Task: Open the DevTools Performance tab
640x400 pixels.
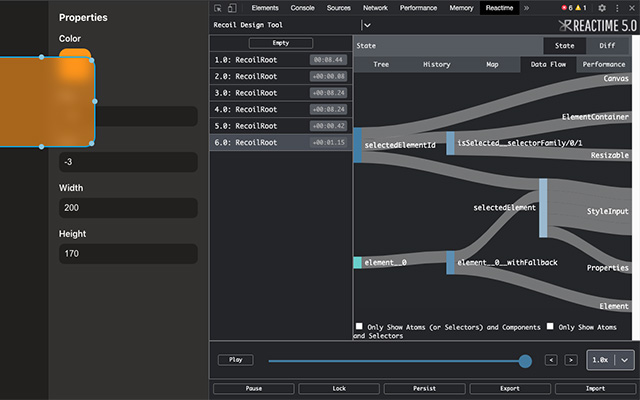Action: [418, 8]
